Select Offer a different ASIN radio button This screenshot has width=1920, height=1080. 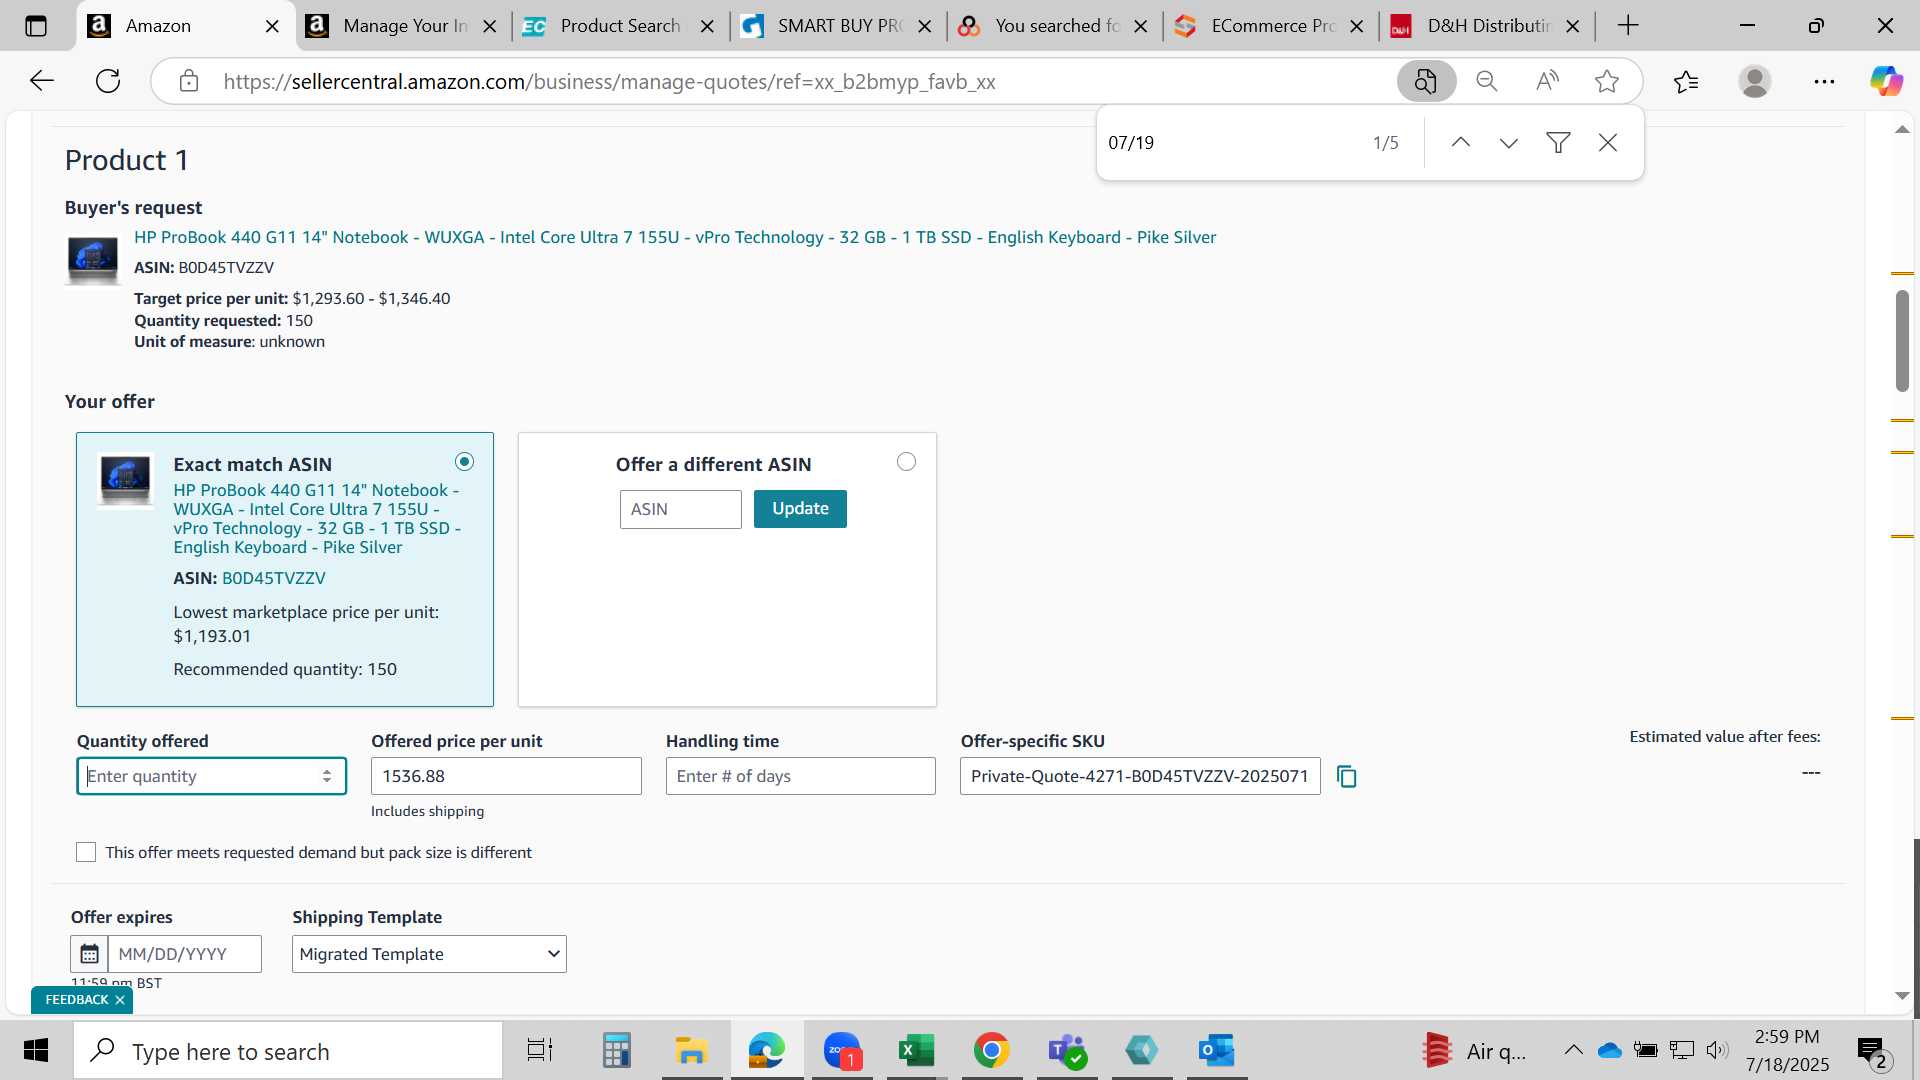pyautogui.click(x=906, y=462)
